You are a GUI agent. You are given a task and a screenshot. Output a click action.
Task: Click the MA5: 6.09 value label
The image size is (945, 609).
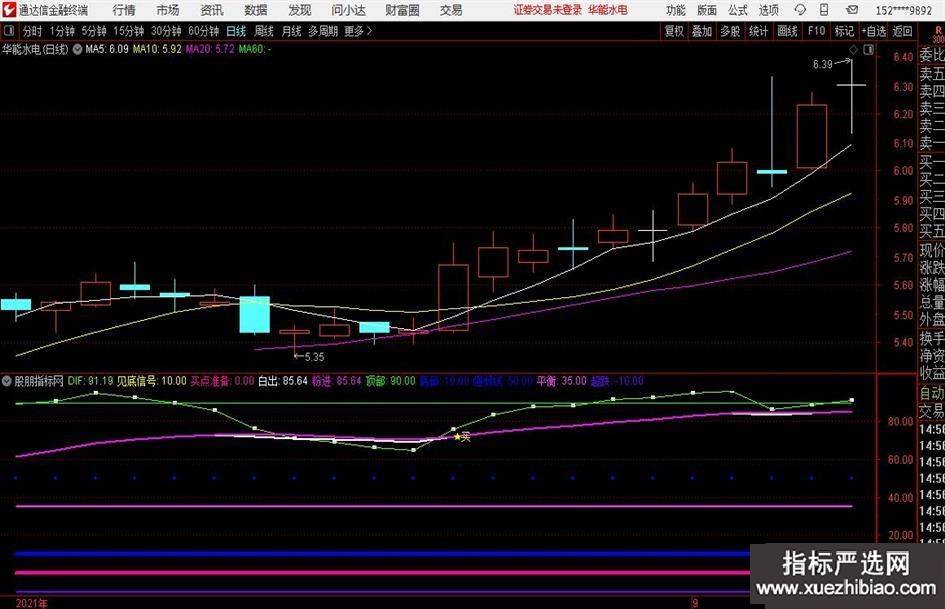(107, 49)
